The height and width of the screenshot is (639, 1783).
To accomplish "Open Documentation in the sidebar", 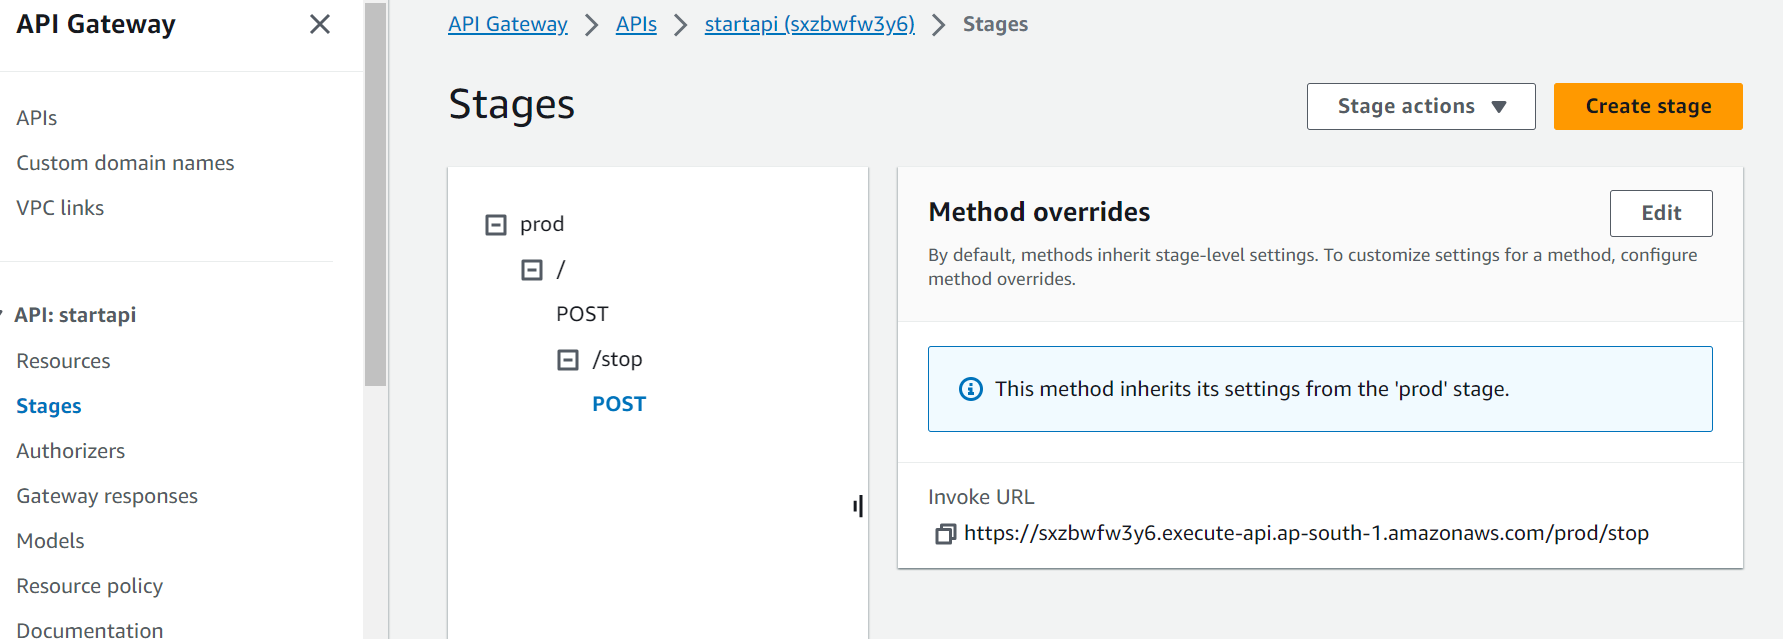I will (x=89, y=629).
